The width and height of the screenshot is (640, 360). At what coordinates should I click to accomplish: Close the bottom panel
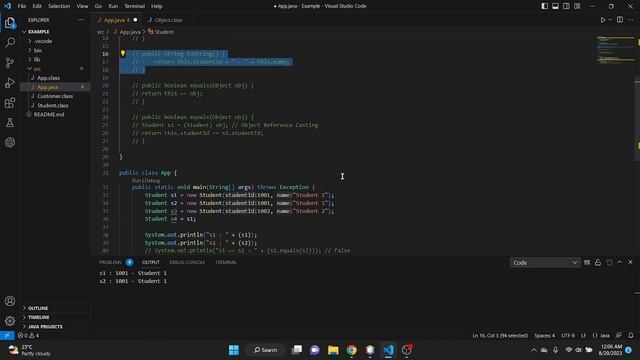pyautogui.click(x=630, y=262)
